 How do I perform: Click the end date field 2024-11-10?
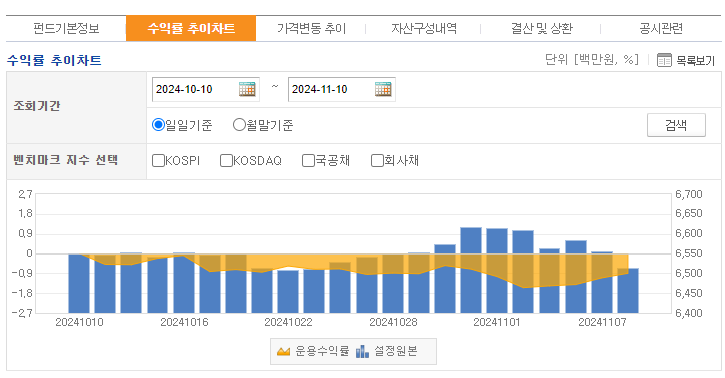pyautogui.click(x=342, y=89)
